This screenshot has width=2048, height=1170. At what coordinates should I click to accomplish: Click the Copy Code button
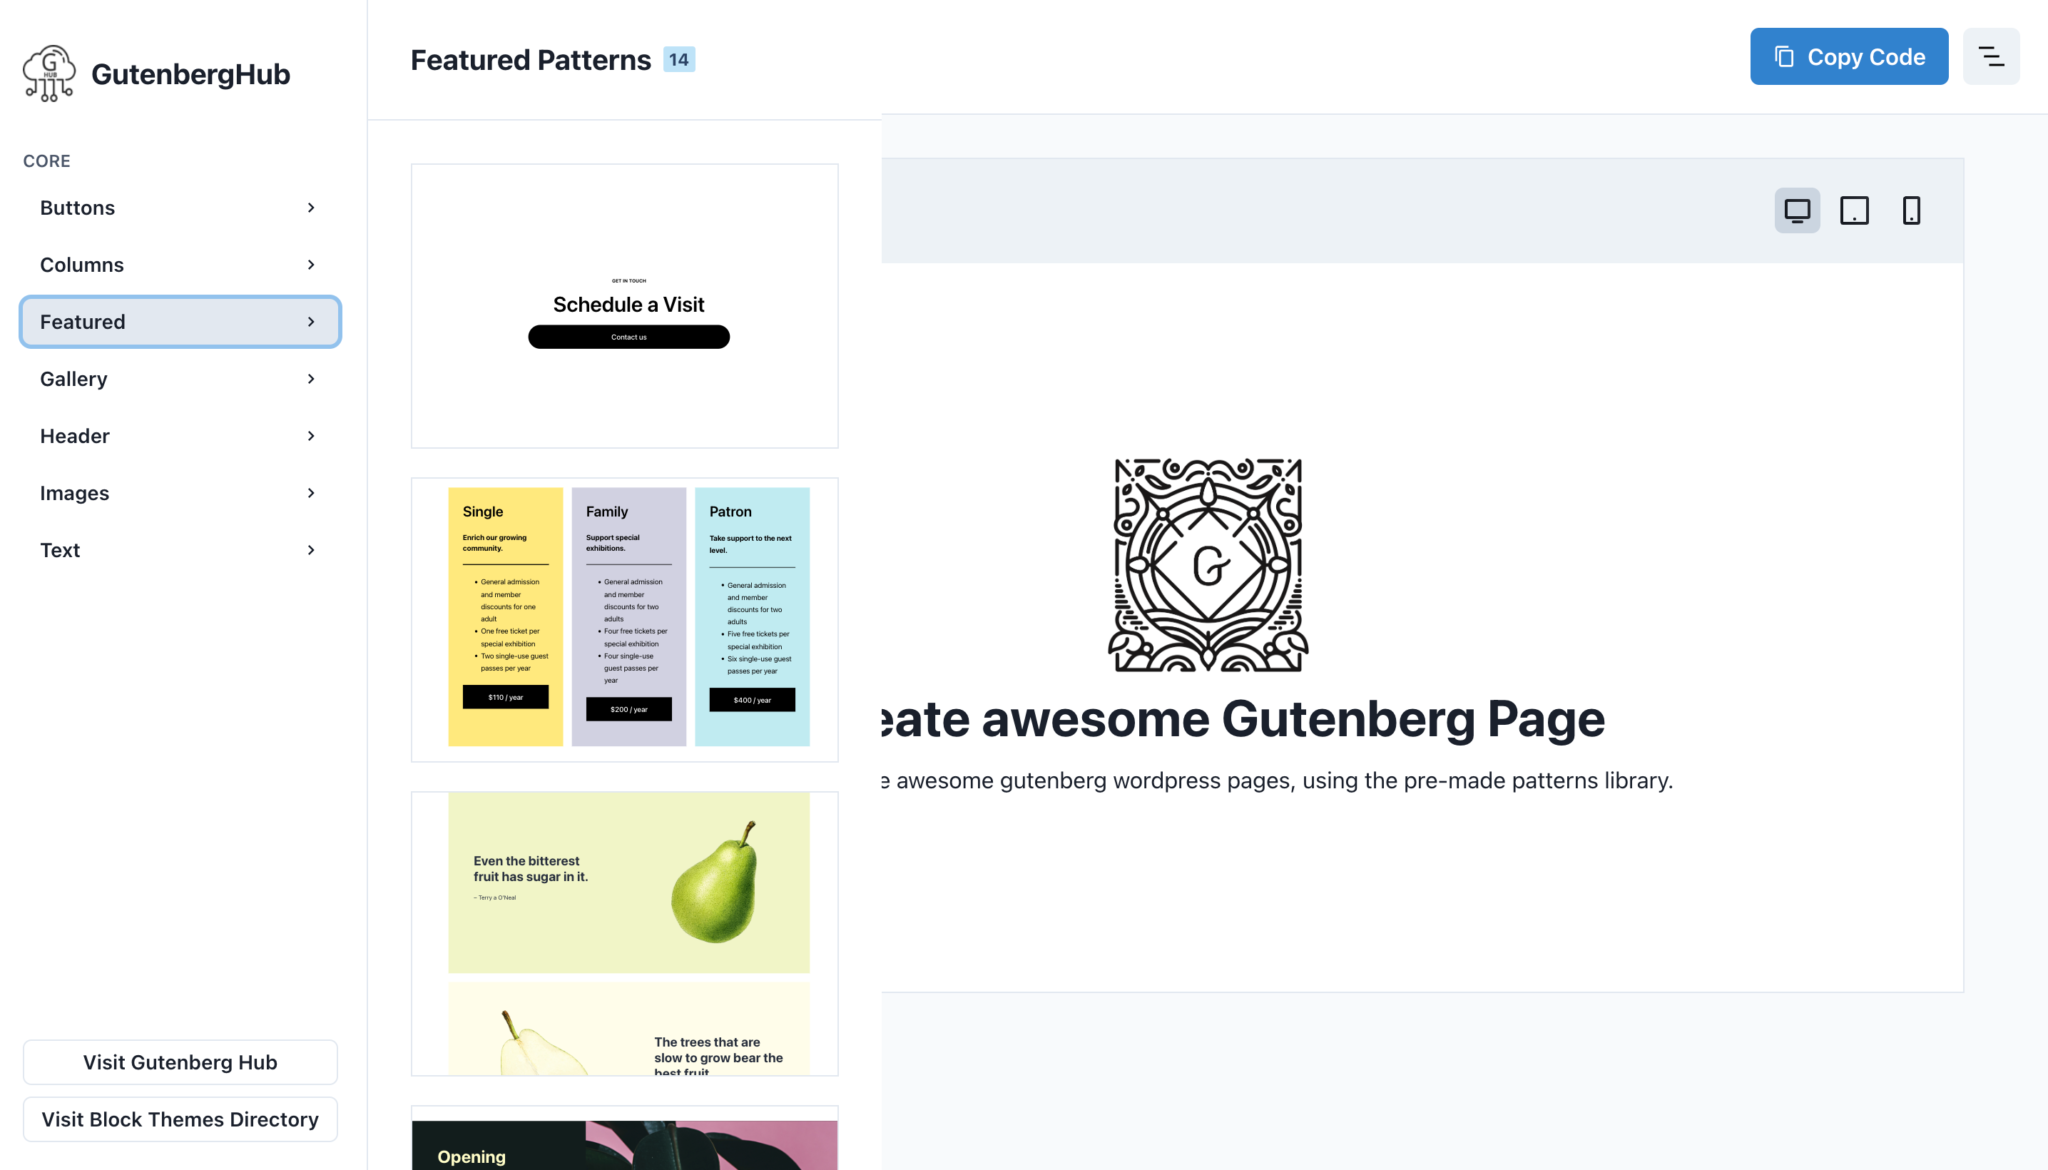[1849, 57]
